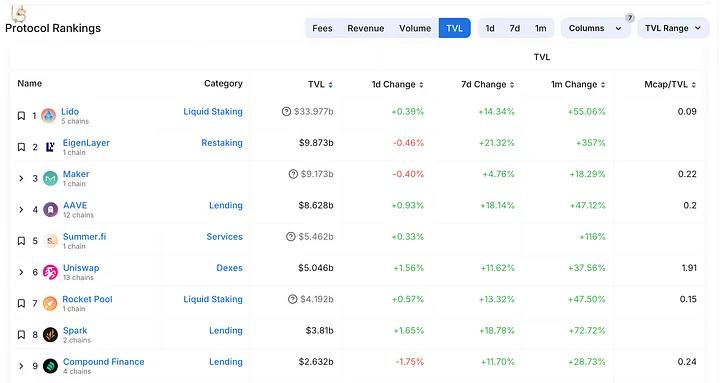Open the AAVE protocol link
Viewport: 720px width, 383px height.
click(x=75, y=205)
